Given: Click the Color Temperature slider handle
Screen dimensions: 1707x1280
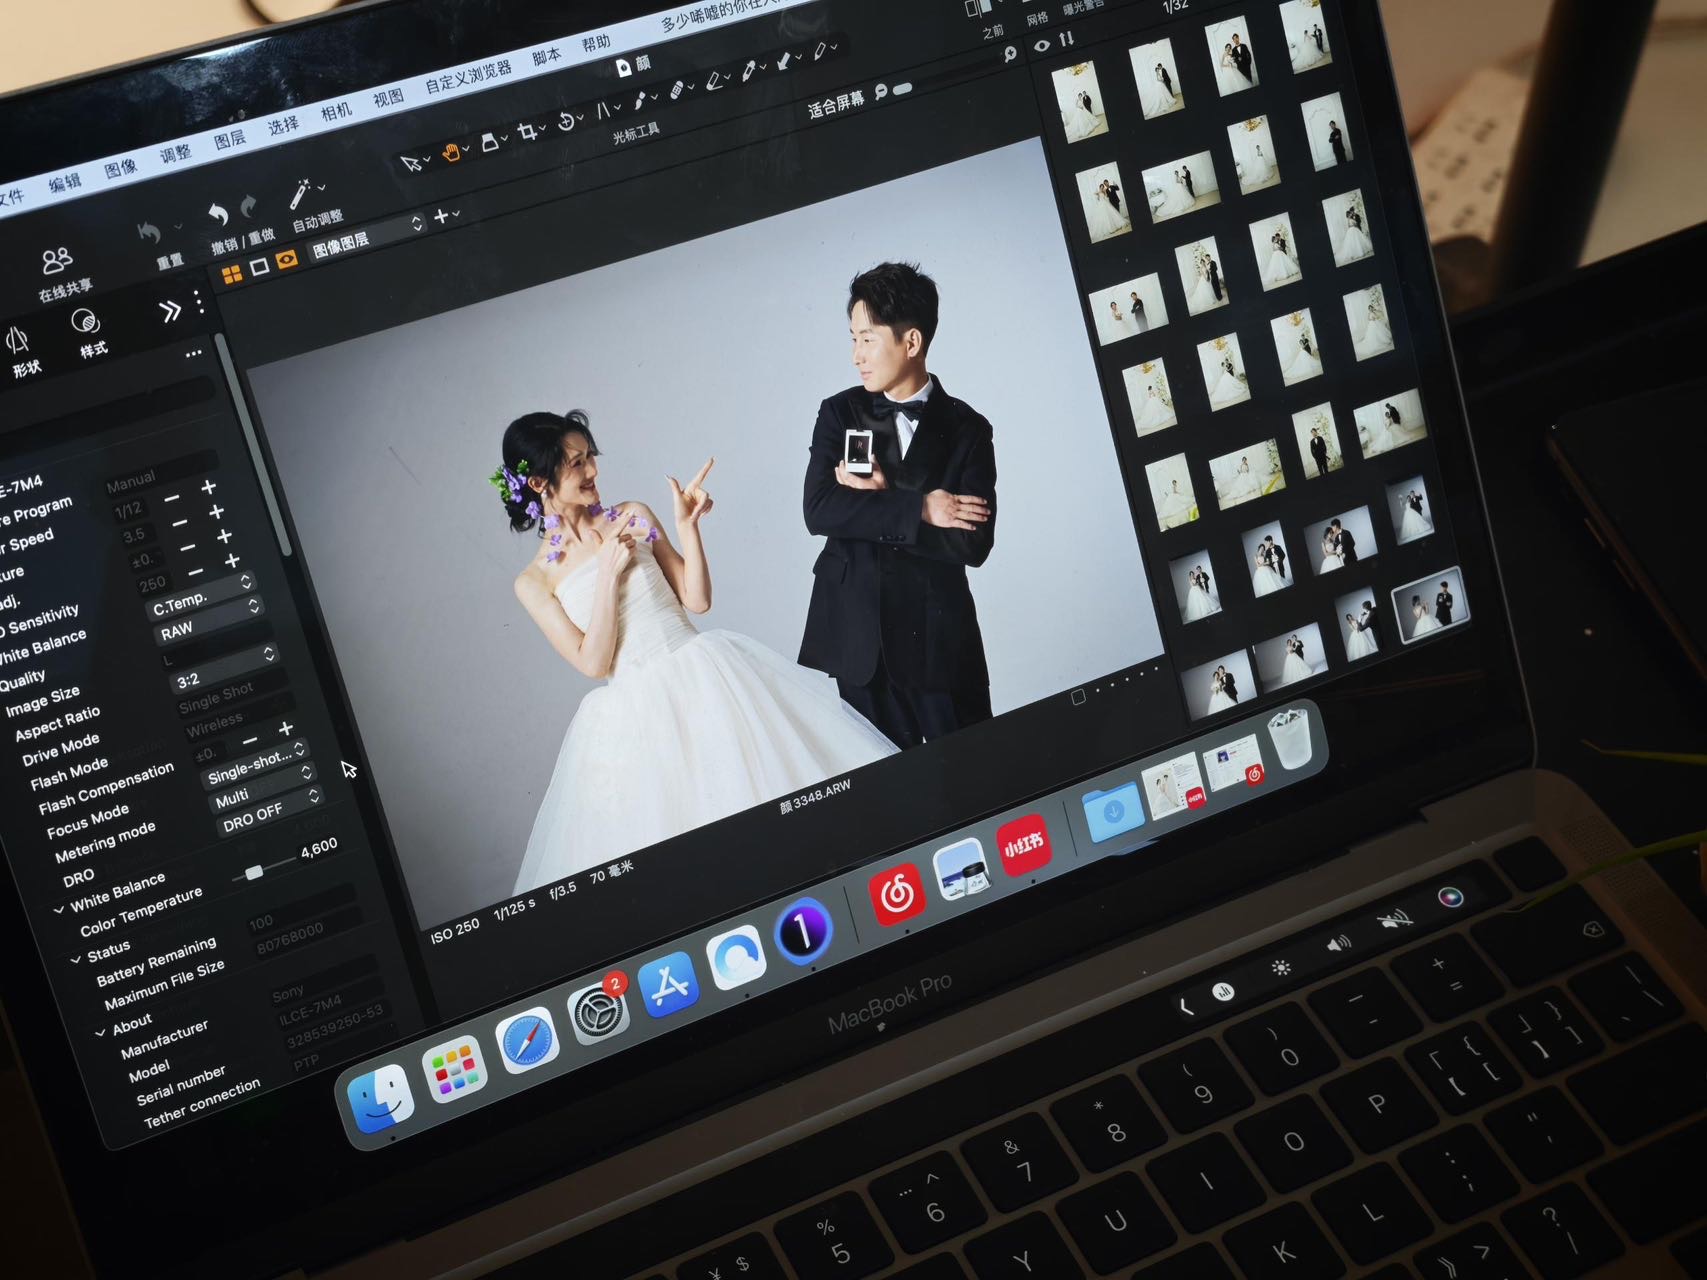Looking at the screenshot, I should pyautogui.click(x=254, y=873).
